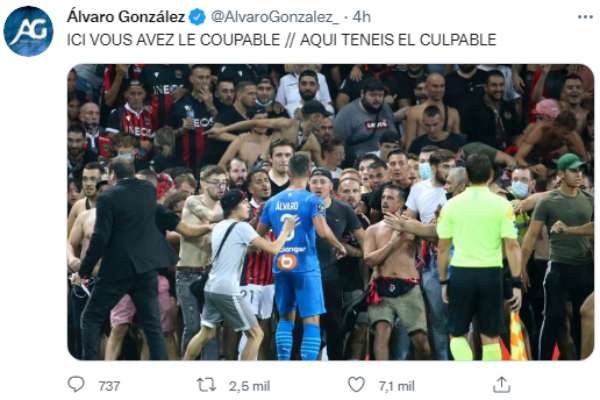Click the referee's neon yellow shirt in the photo
The height and width of the screenshot is (400, 600).
tap(476, 226)
